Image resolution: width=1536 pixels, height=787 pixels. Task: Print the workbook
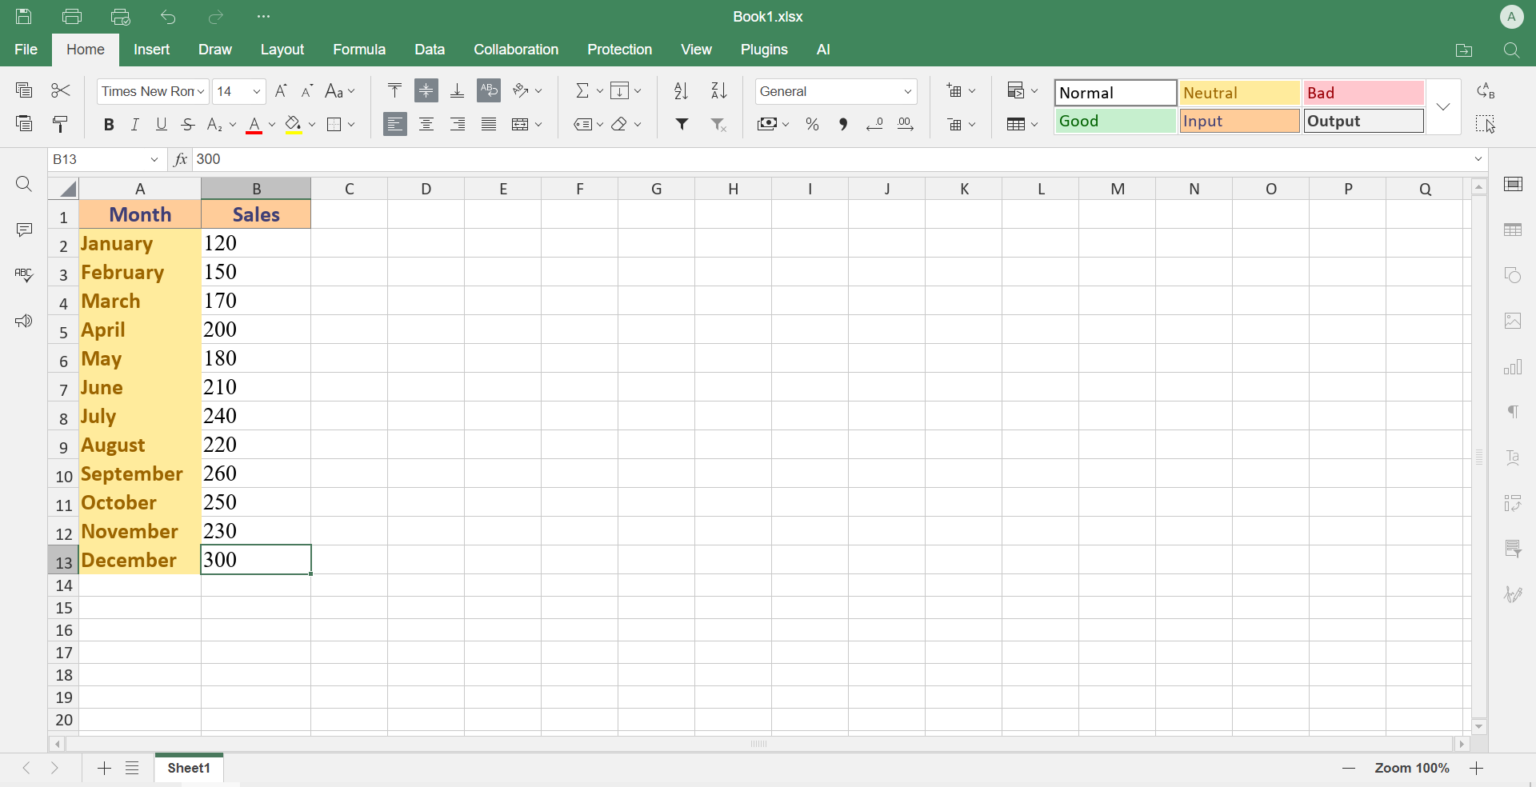(70, 16)
